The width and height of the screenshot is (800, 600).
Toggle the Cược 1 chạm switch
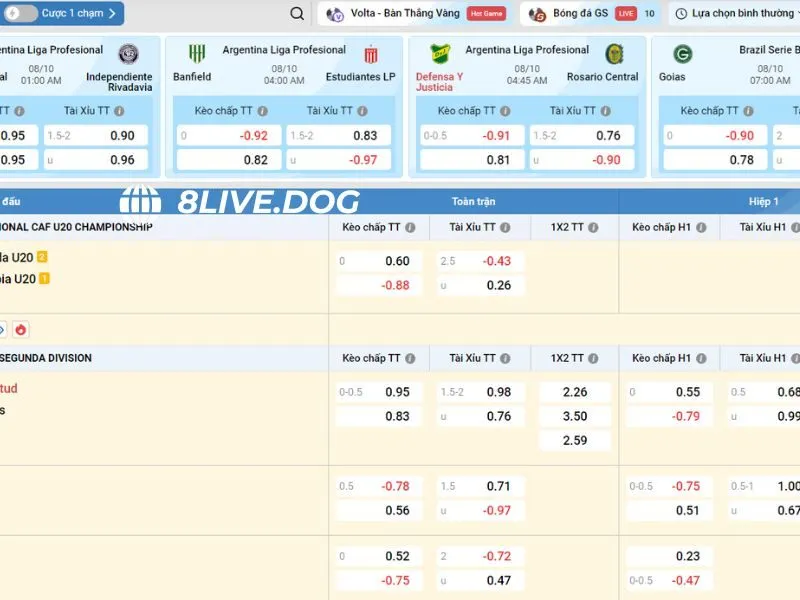(21, 14)
